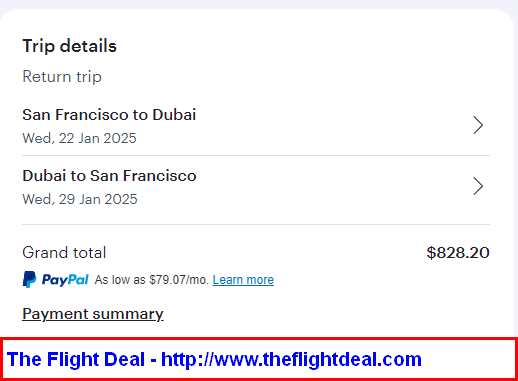Click the Wed, 29 Jan 2025 return date

(80, 199)
